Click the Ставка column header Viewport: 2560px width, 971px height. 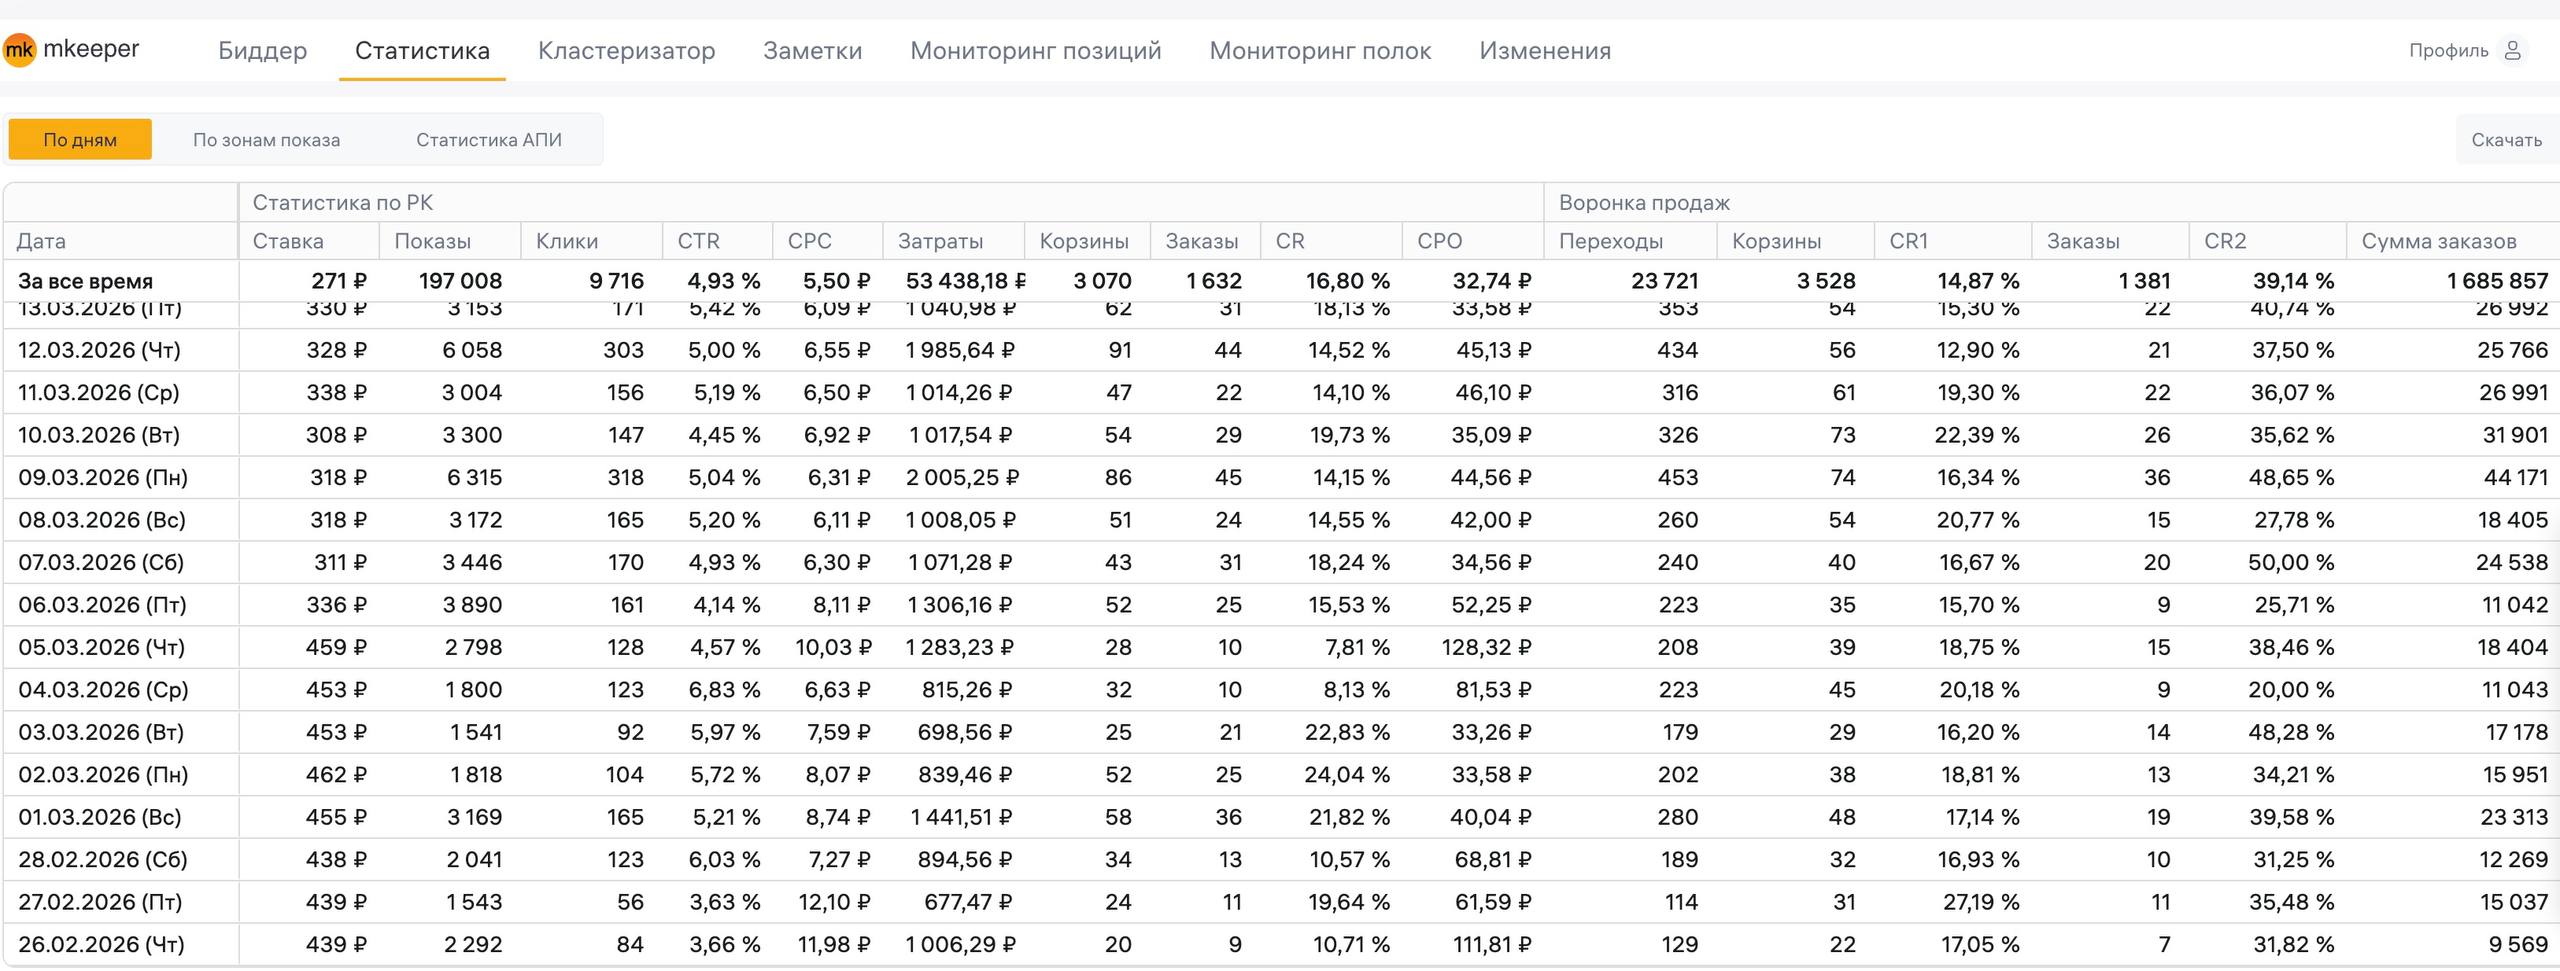pos(288,241)
